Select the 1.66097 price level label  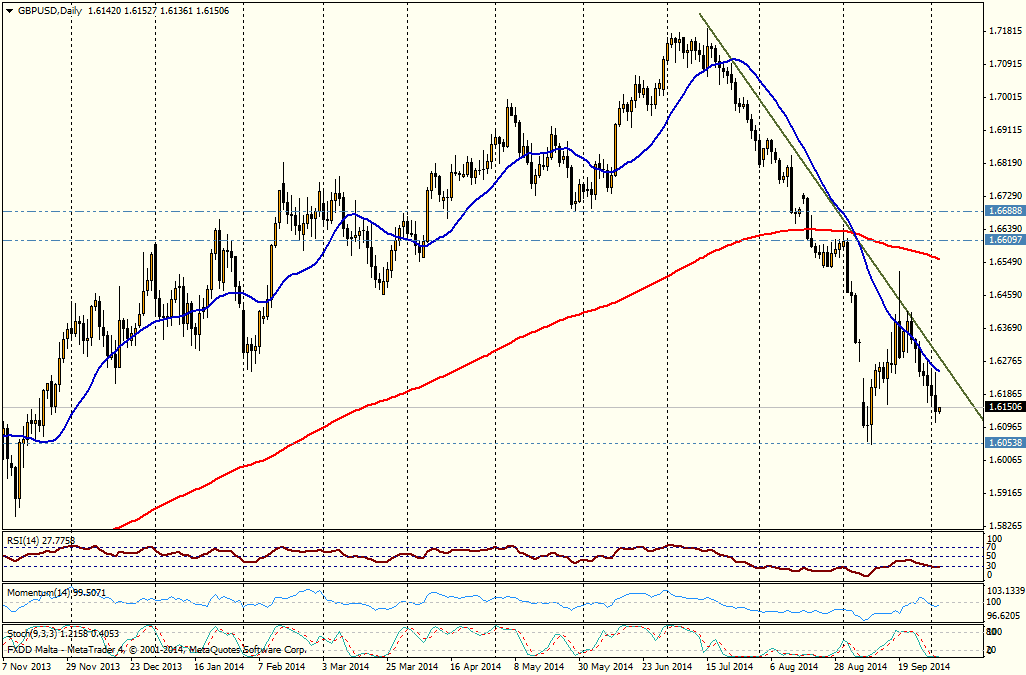[x=1003, y=240]
